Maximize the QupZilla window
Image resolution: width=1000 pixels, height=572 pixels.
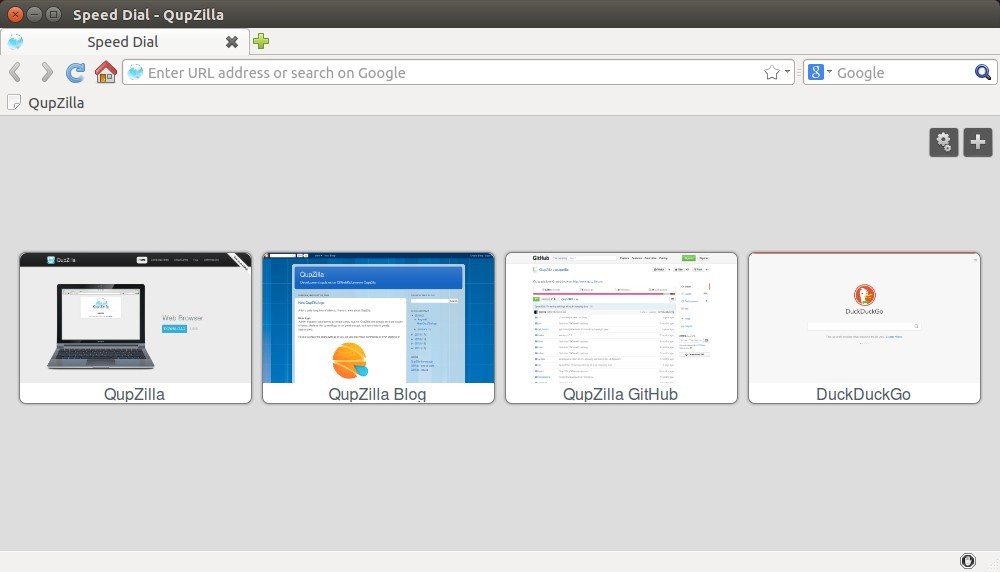point(54,14)
